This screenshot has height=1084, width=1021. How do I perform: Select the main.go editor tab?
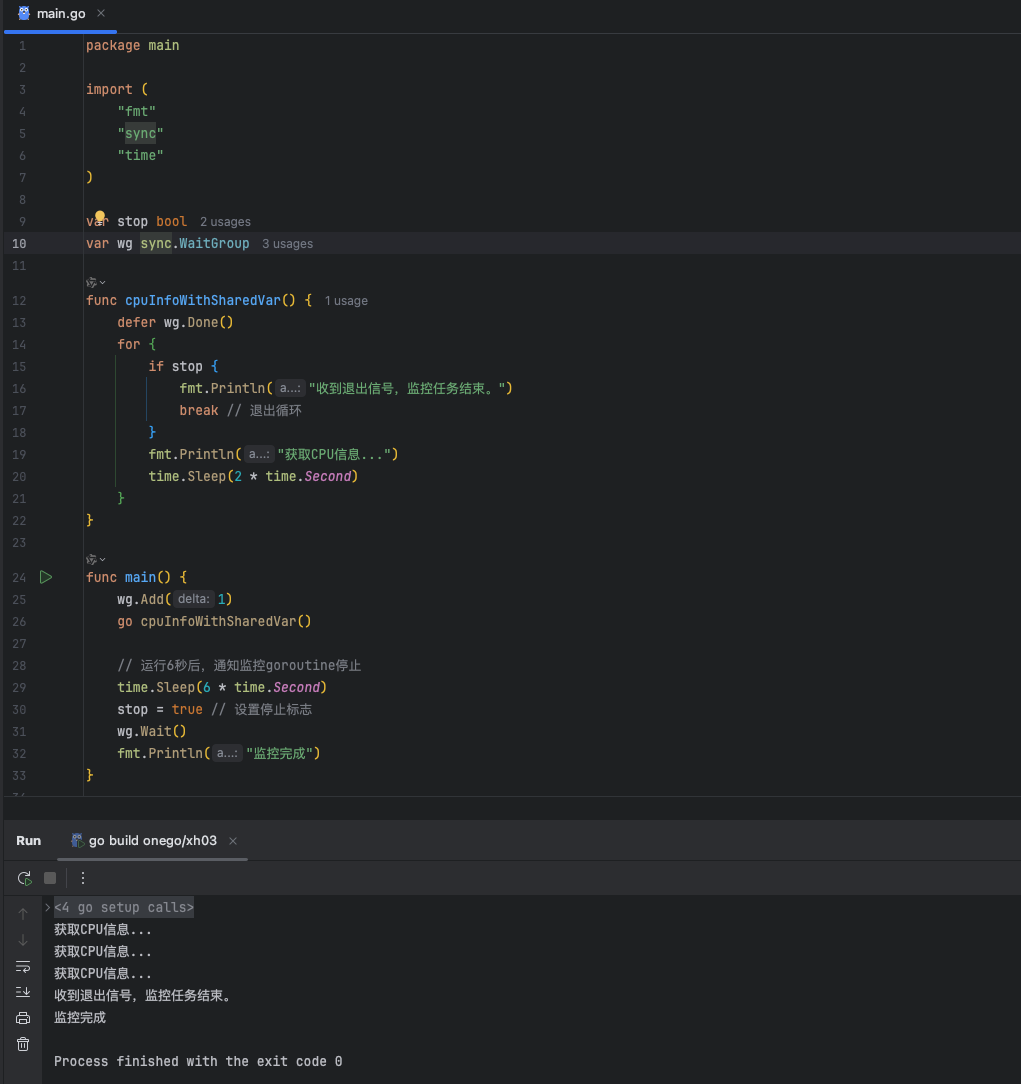coord(61,14)
